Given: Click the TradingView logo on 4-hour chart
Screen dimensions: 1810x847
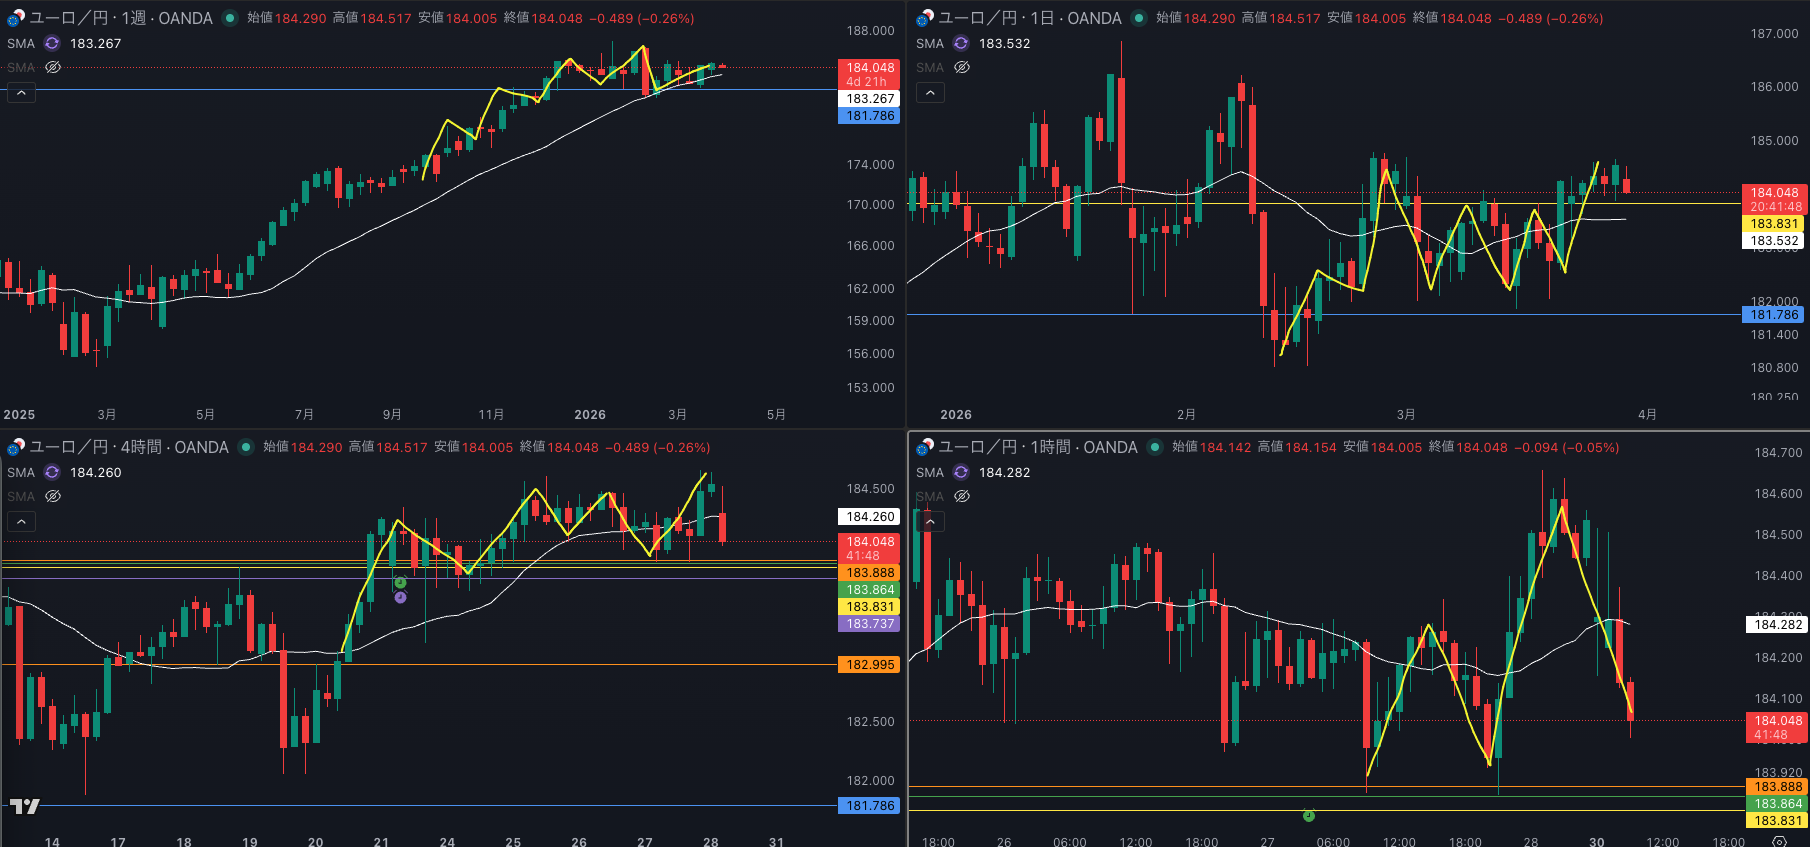Looking at the screenshot, I should tap(25, 806).
